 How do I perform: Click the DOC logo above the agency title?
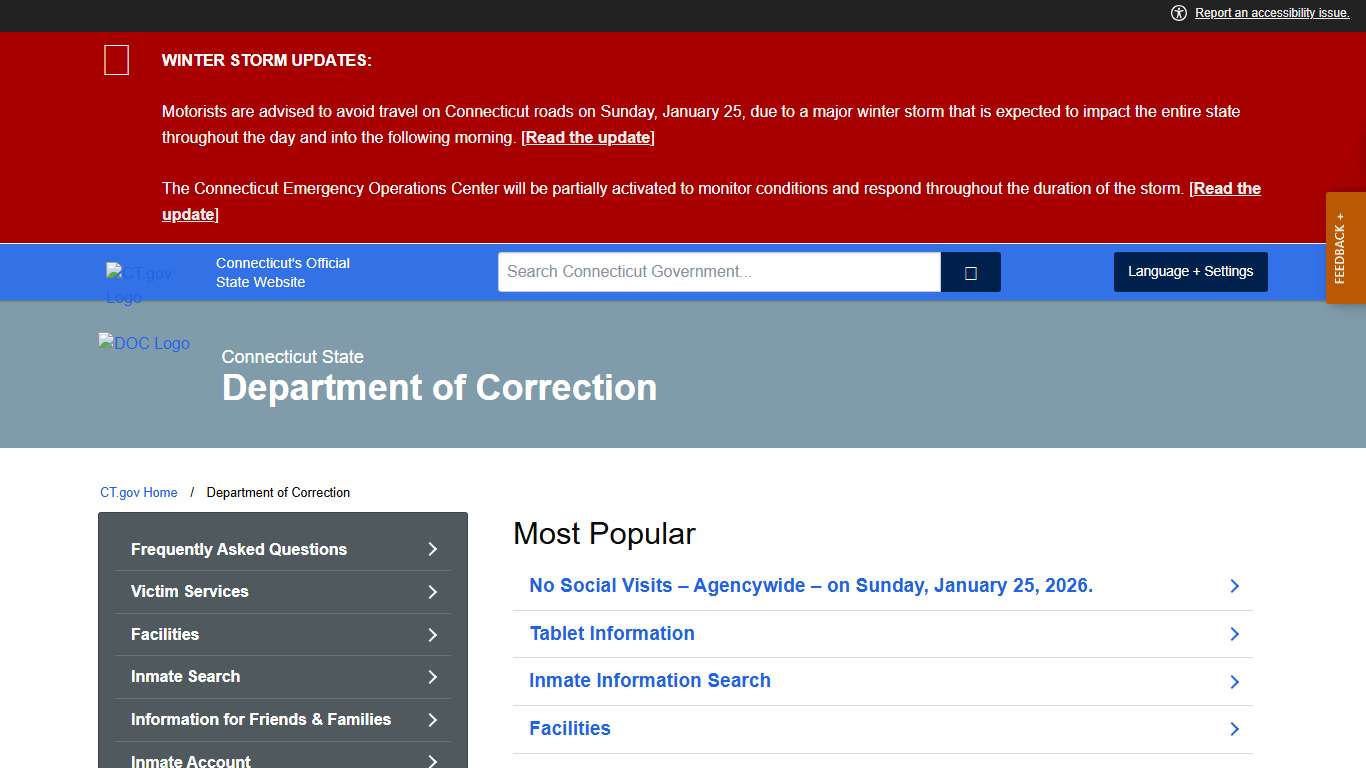pos(143,343)
